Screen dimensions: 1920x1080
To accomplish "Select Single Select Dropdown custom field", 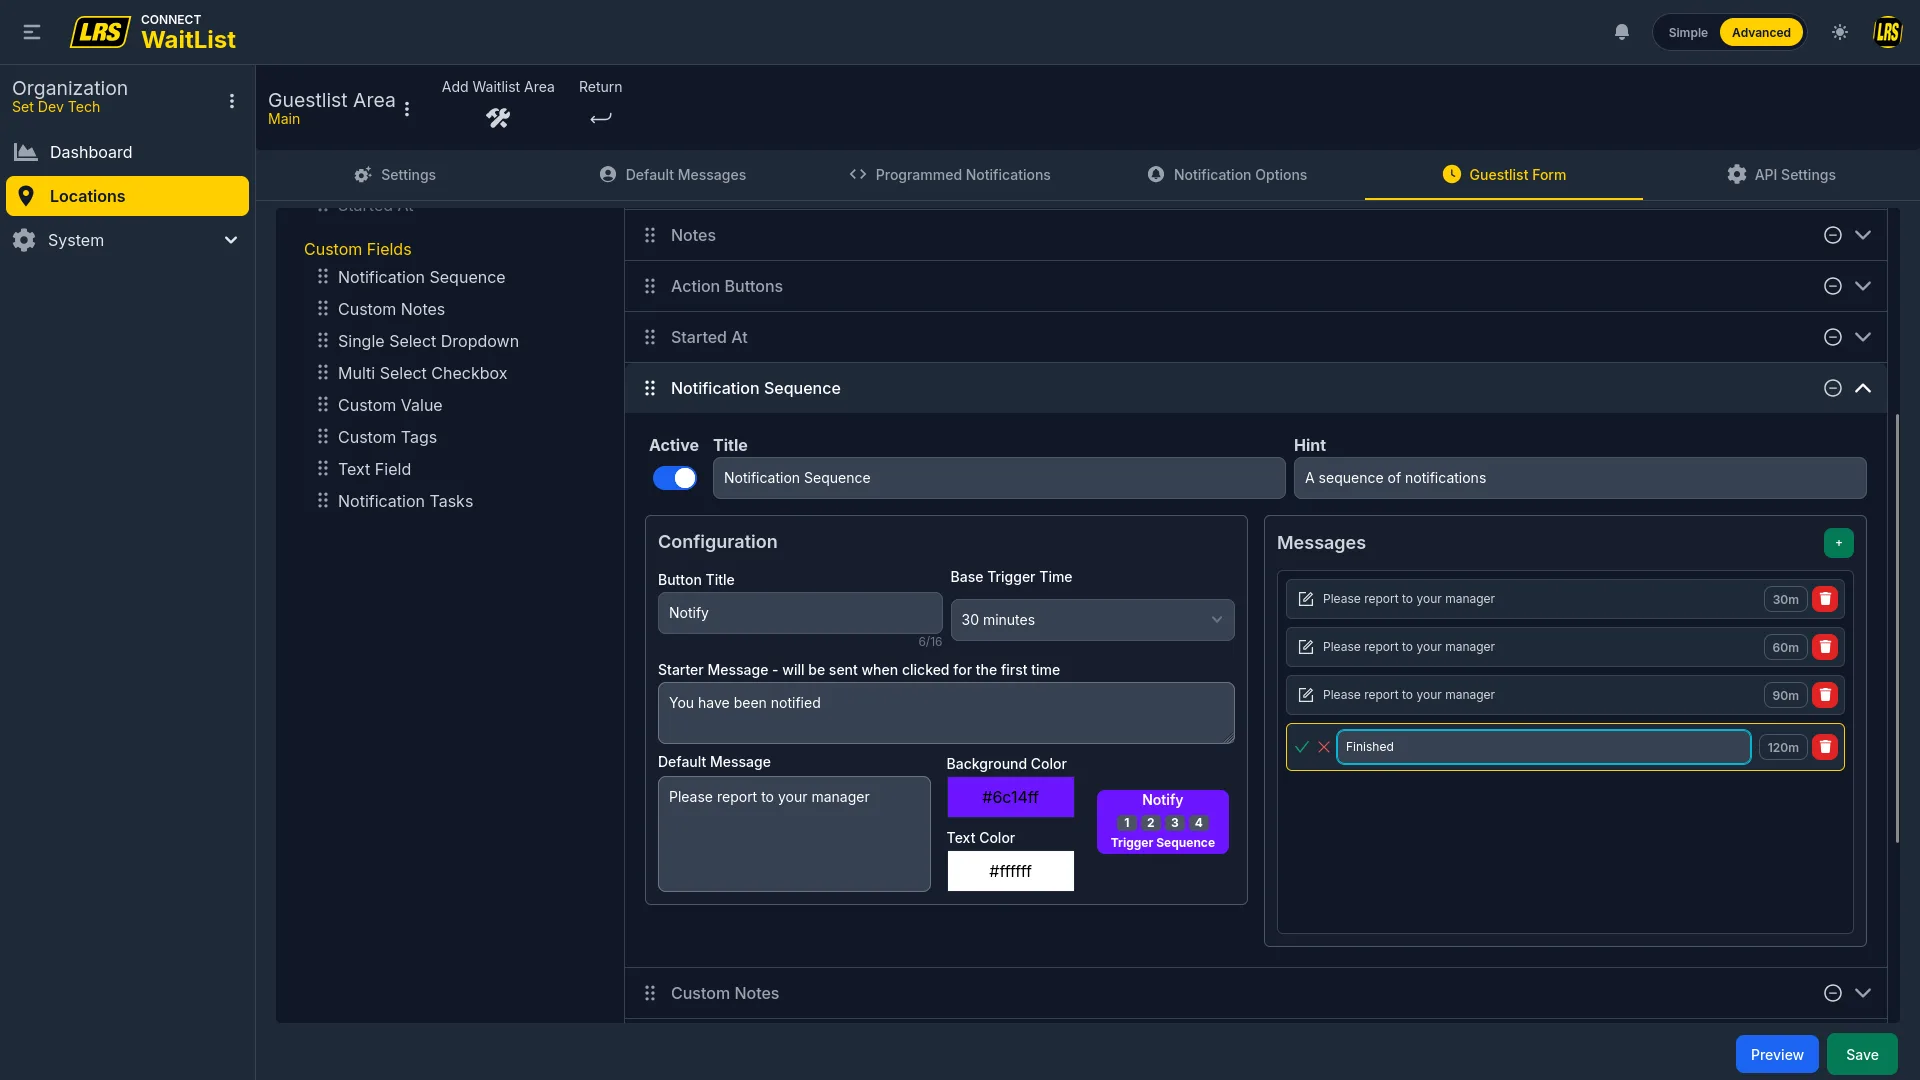I will (x=428, y=341).
